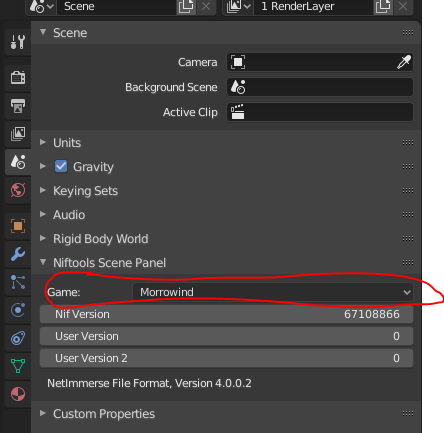The image size is (444, 433).
Task: Grab the Gravity panel drag handle
Action: (x=408, y=167)
